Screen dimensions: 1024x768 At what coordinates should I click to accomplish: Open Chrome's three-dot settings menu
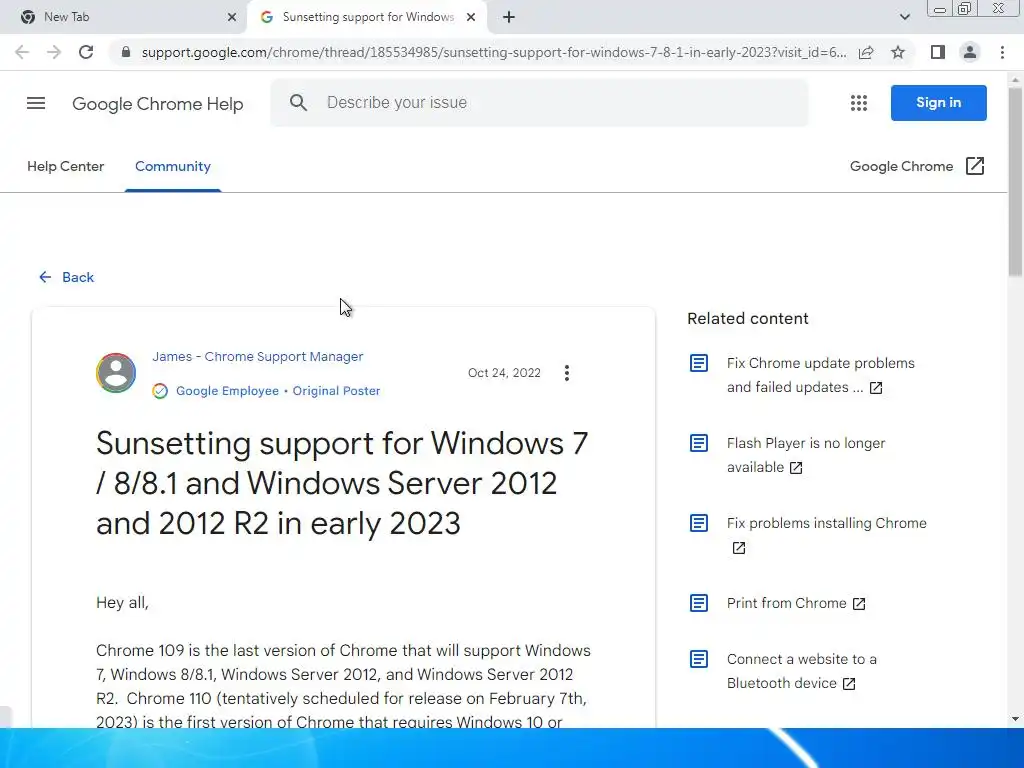pos(1002,52)
